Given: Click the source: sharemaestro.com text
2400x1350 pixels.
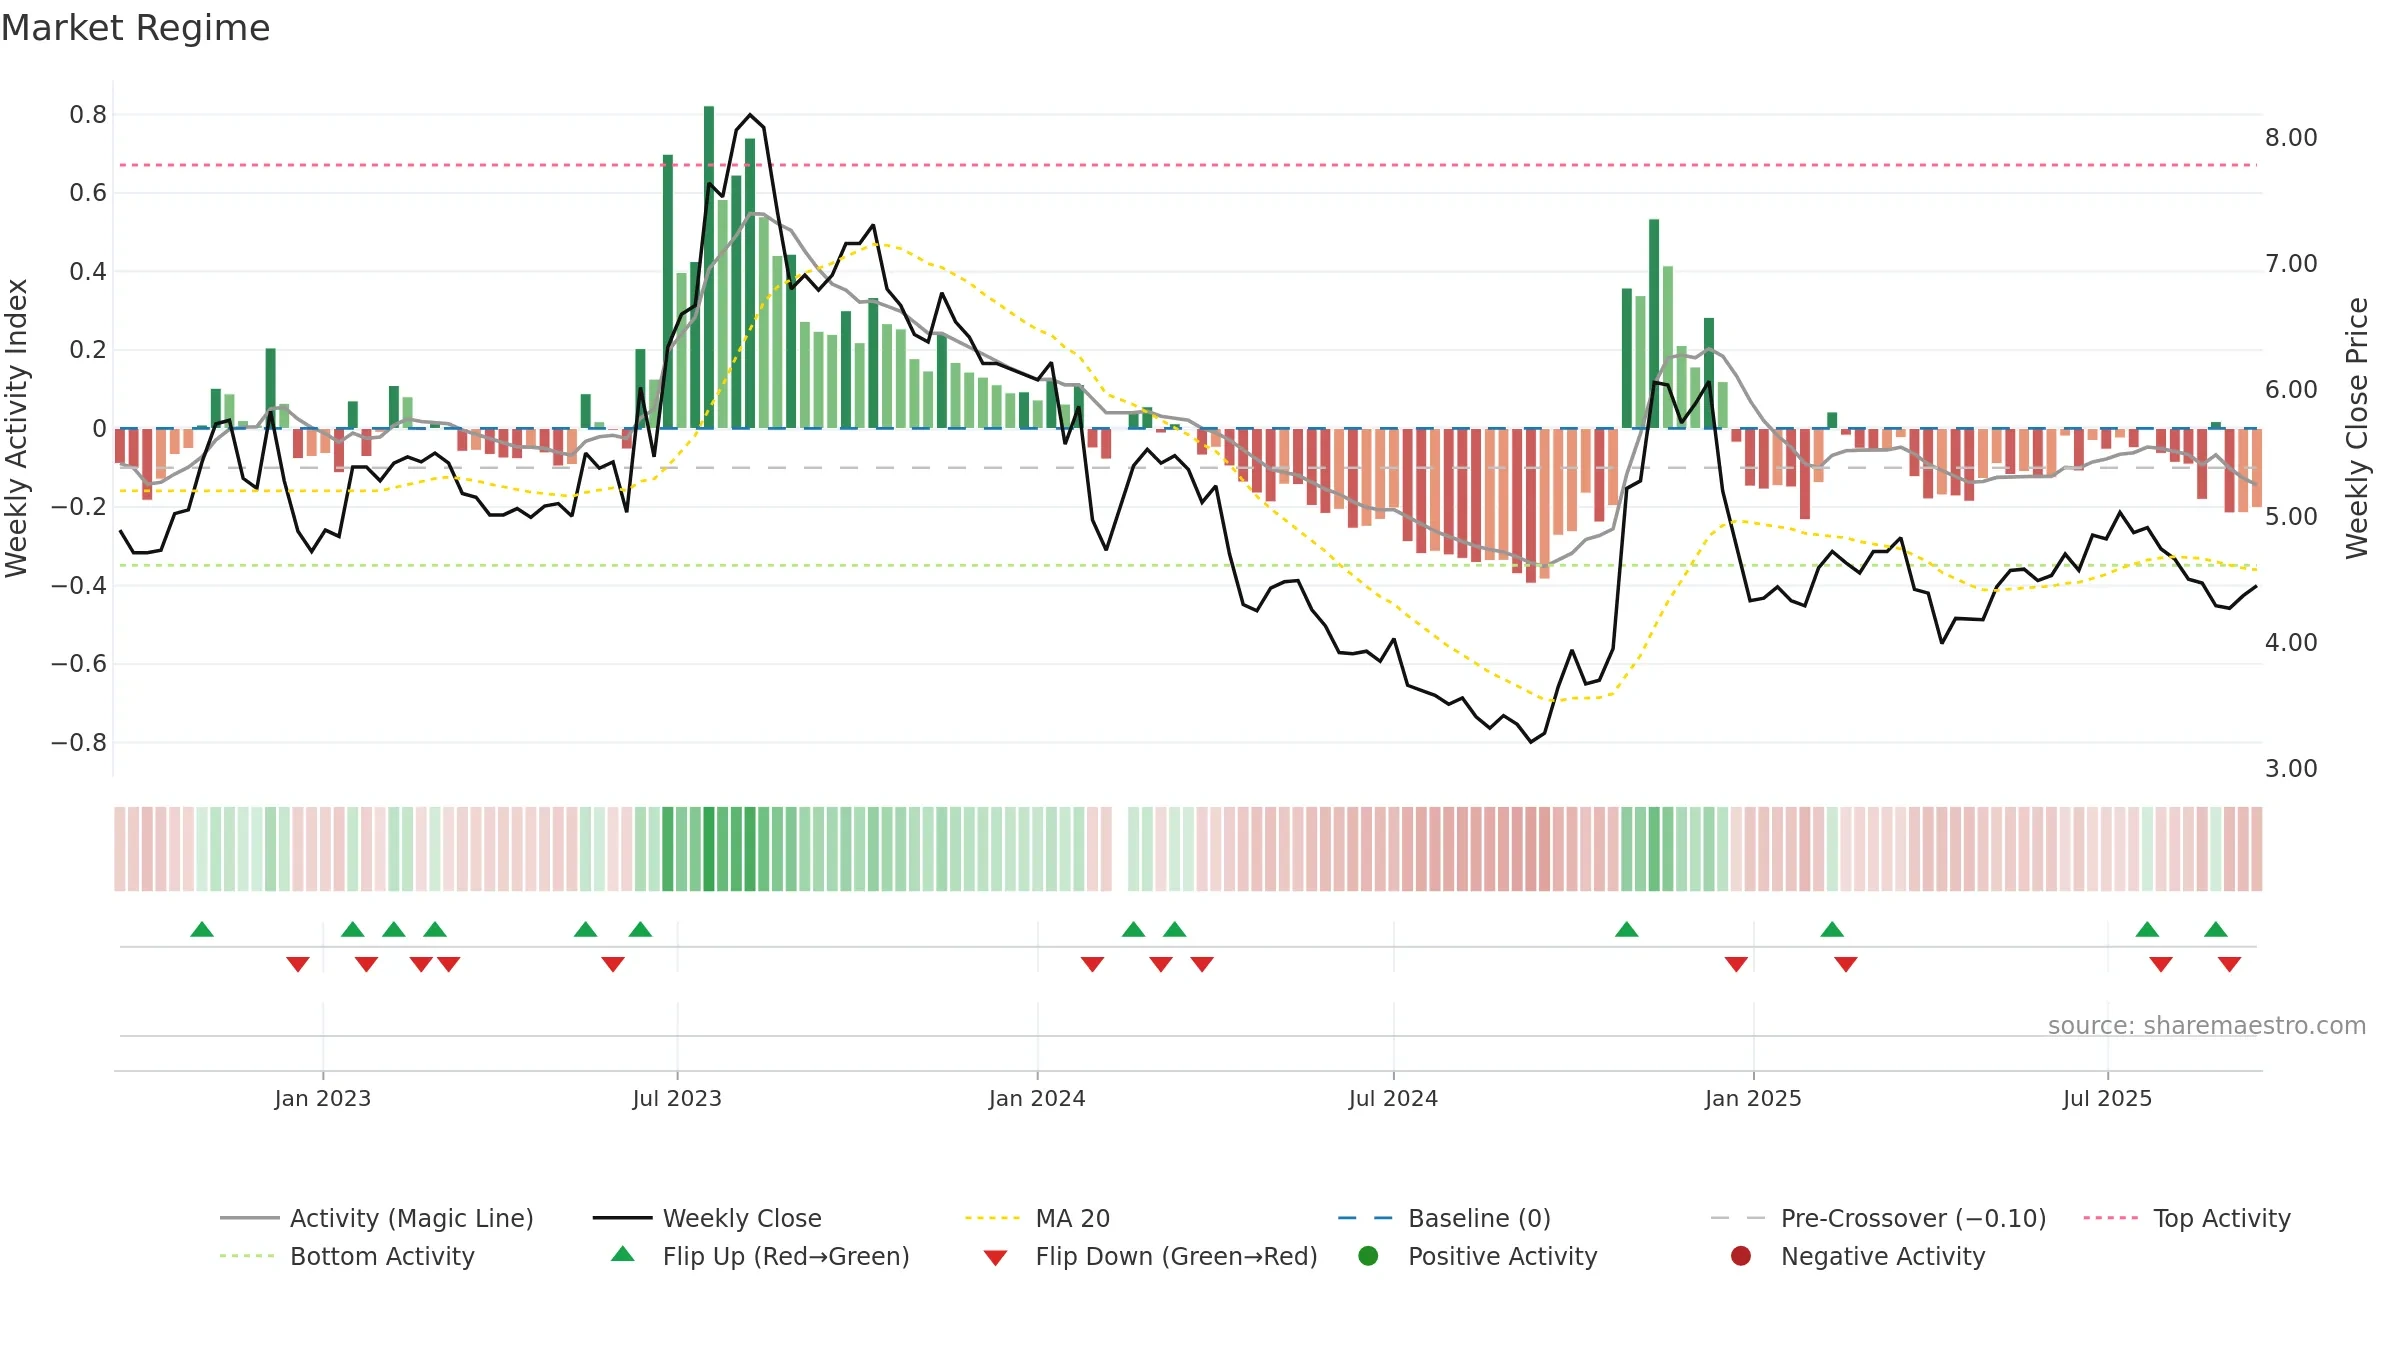Looking at the screenshot, I should coord(2207,1025).
